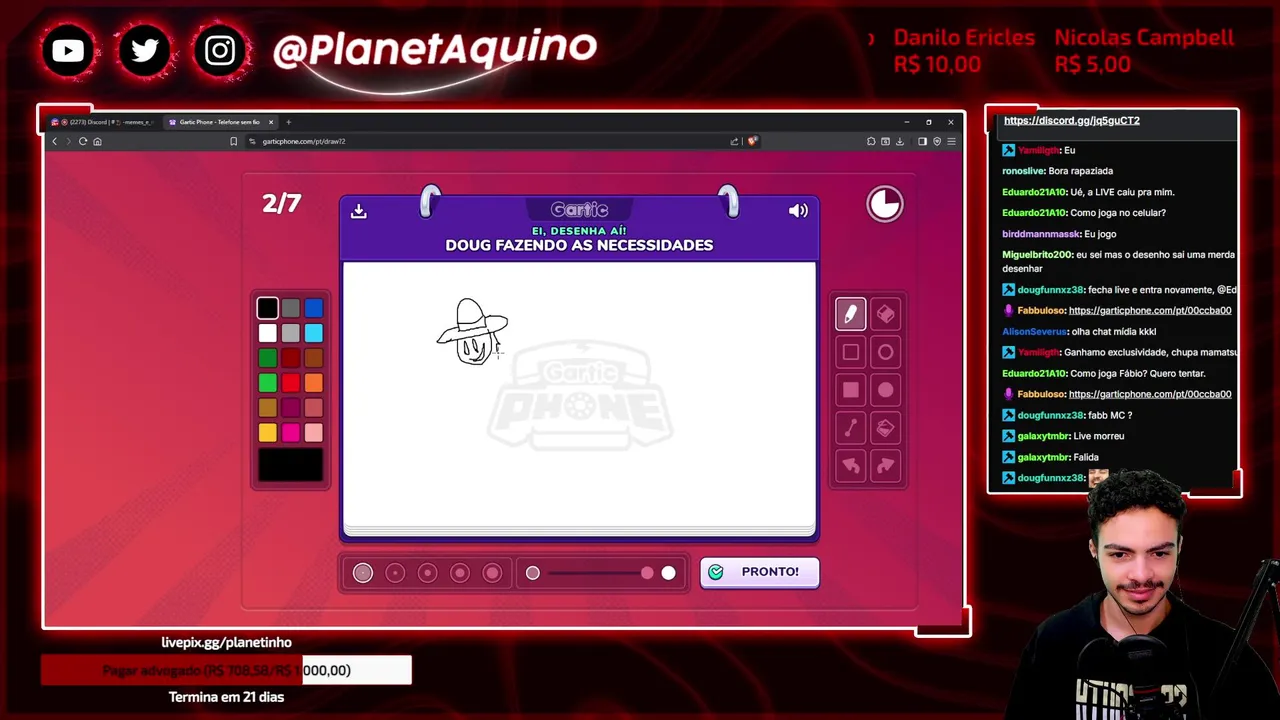Viewport: 1280px width, 720px height.
Task: Pick the bright red color swatch
Action: click(290, 383)
